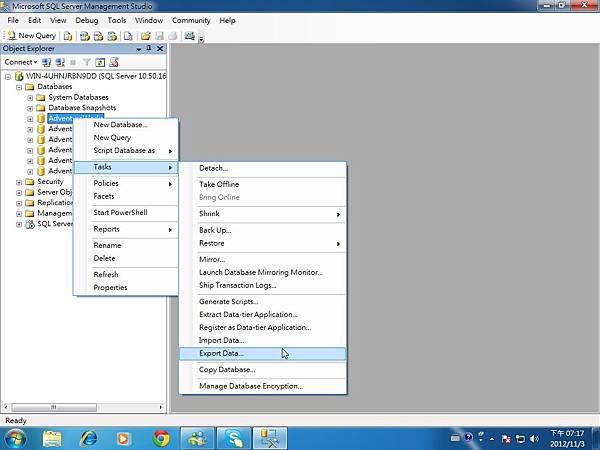Select Import Data... menu item
The height and width of the screenshot is (450, 600).
[x=262, y=340]
